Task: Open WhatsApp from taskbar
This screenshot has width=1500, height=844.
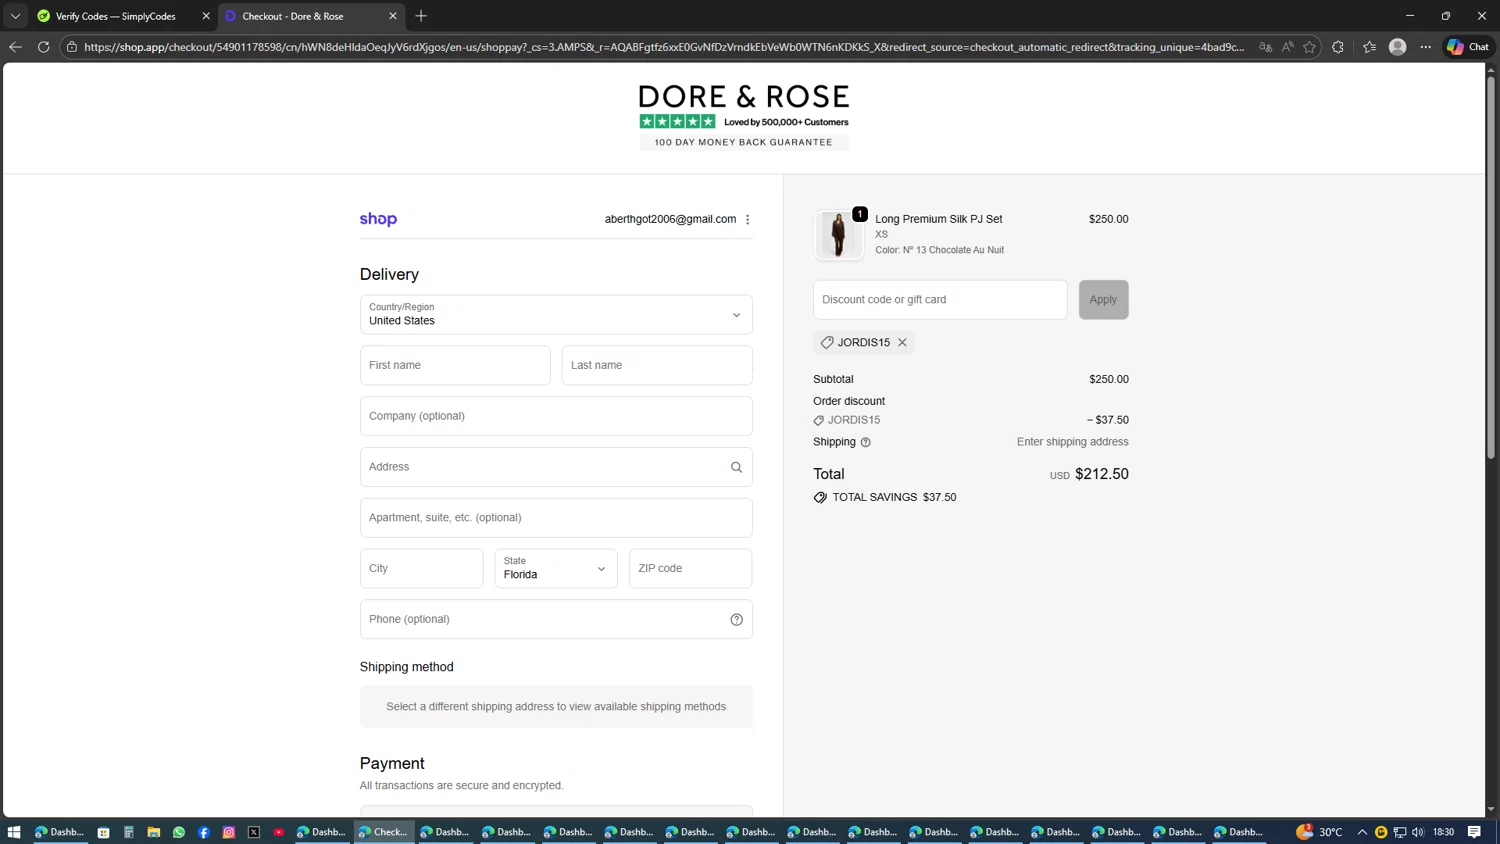Action: tap(179, 832)
